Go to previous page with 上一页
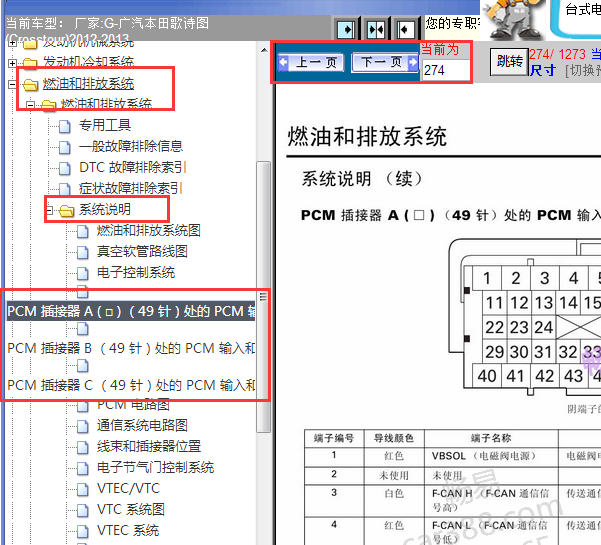 coord(311,62)
